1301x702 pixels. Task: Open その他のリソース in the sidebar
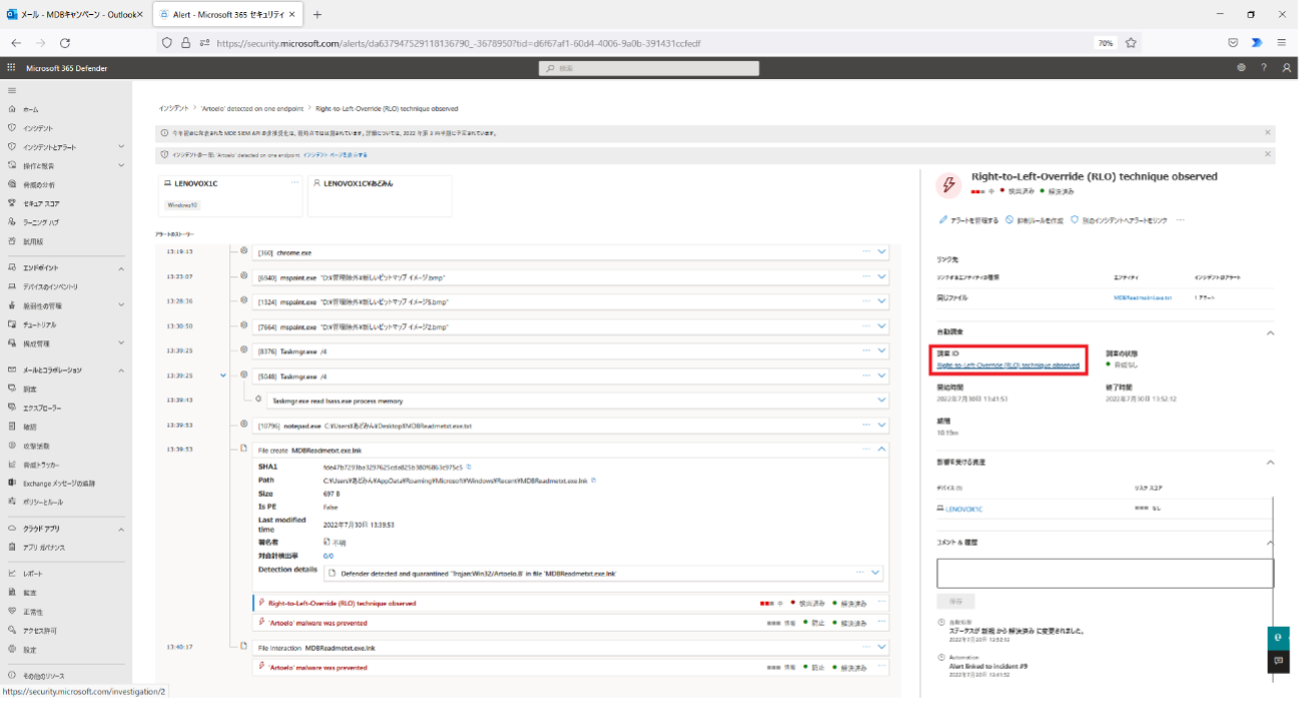(x=42, y=676)
